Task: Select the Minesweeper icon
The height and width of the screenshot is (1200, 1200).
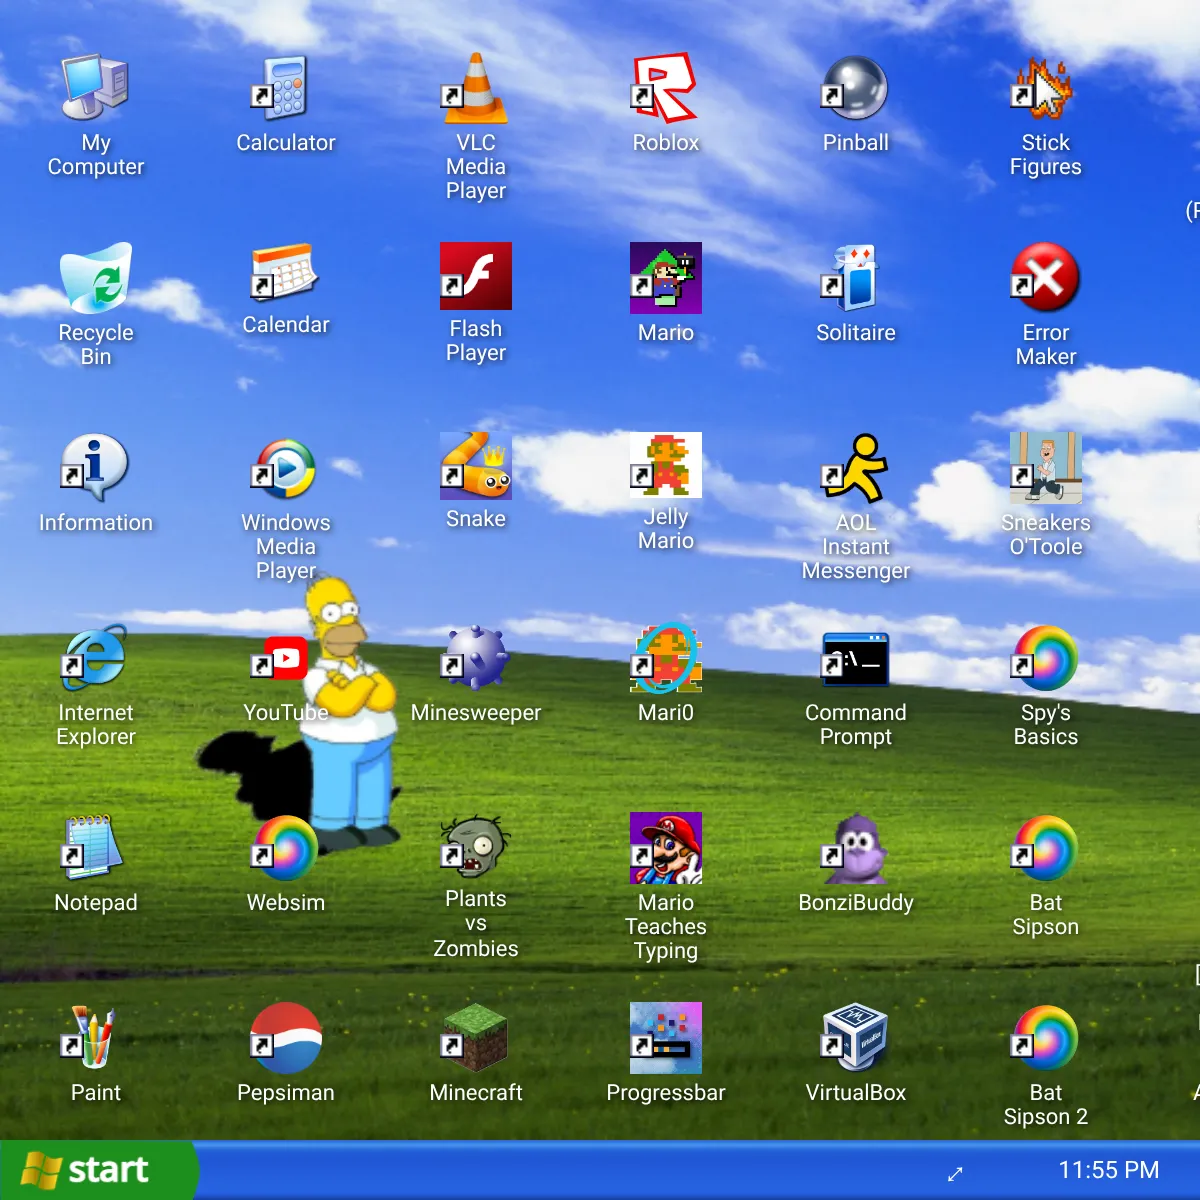Action: (x=476, y=658)
